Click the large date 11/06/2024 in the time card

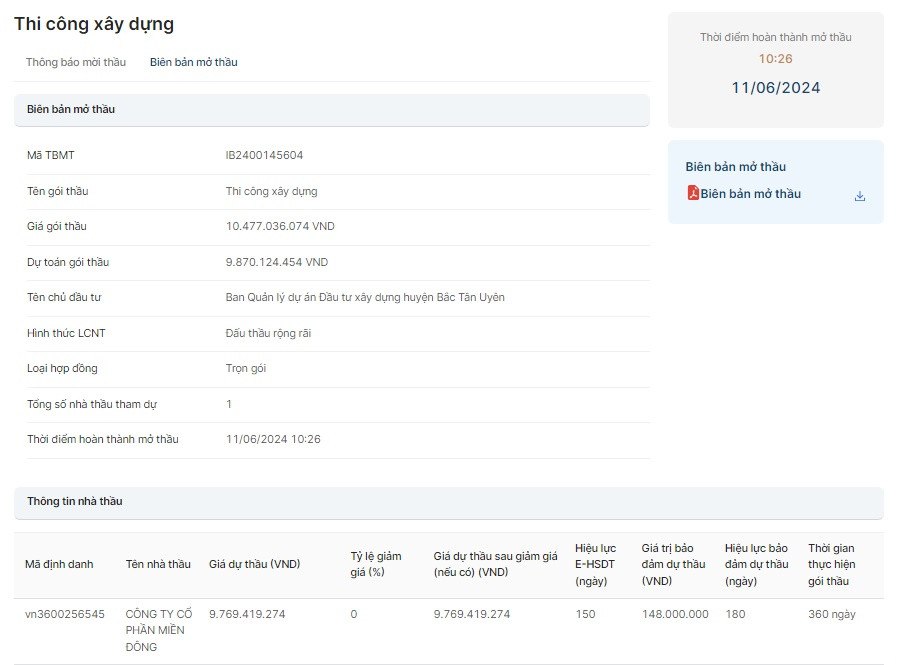[775, 88]
